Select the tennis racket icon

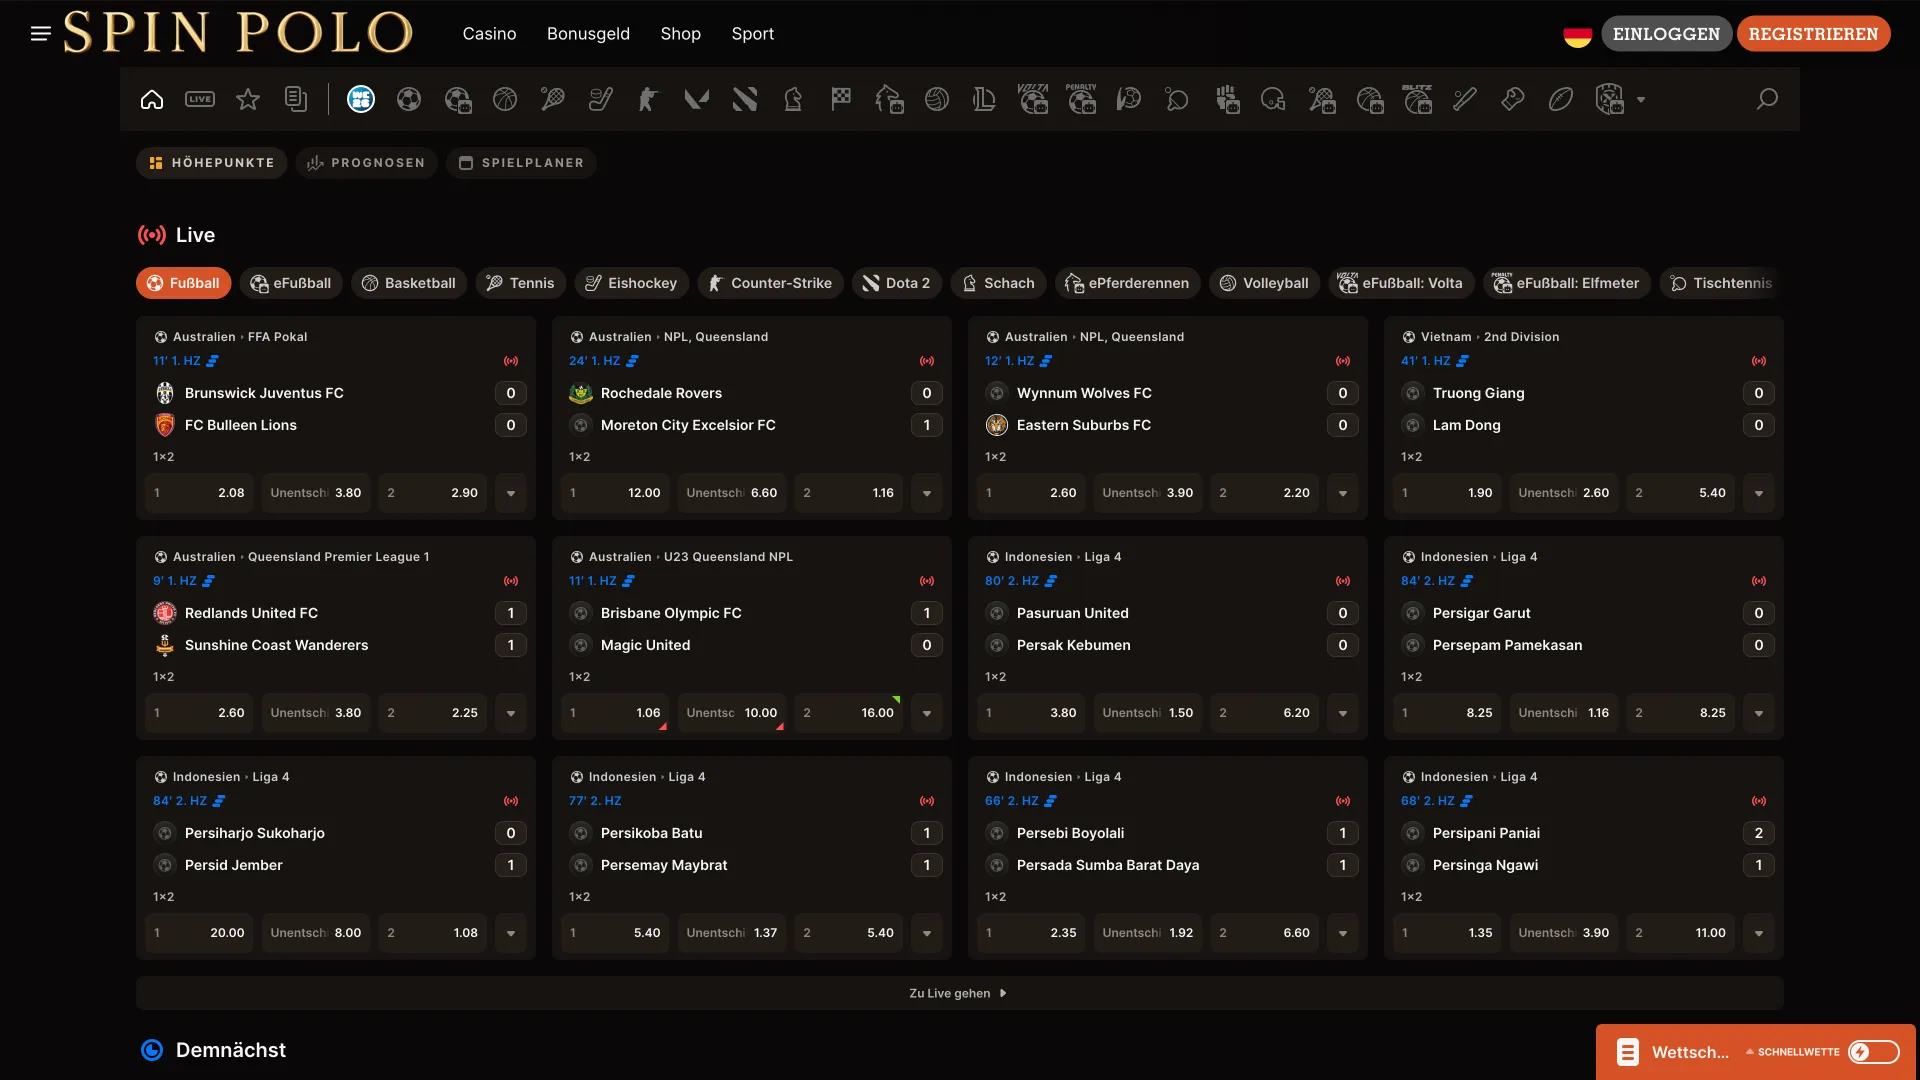tap(553, 99)
